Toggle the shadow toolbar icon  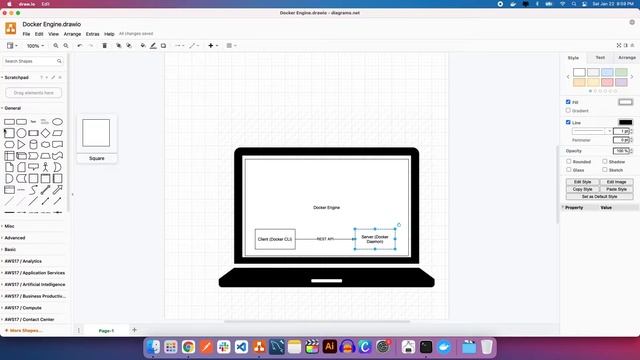(x=163, y=46)
